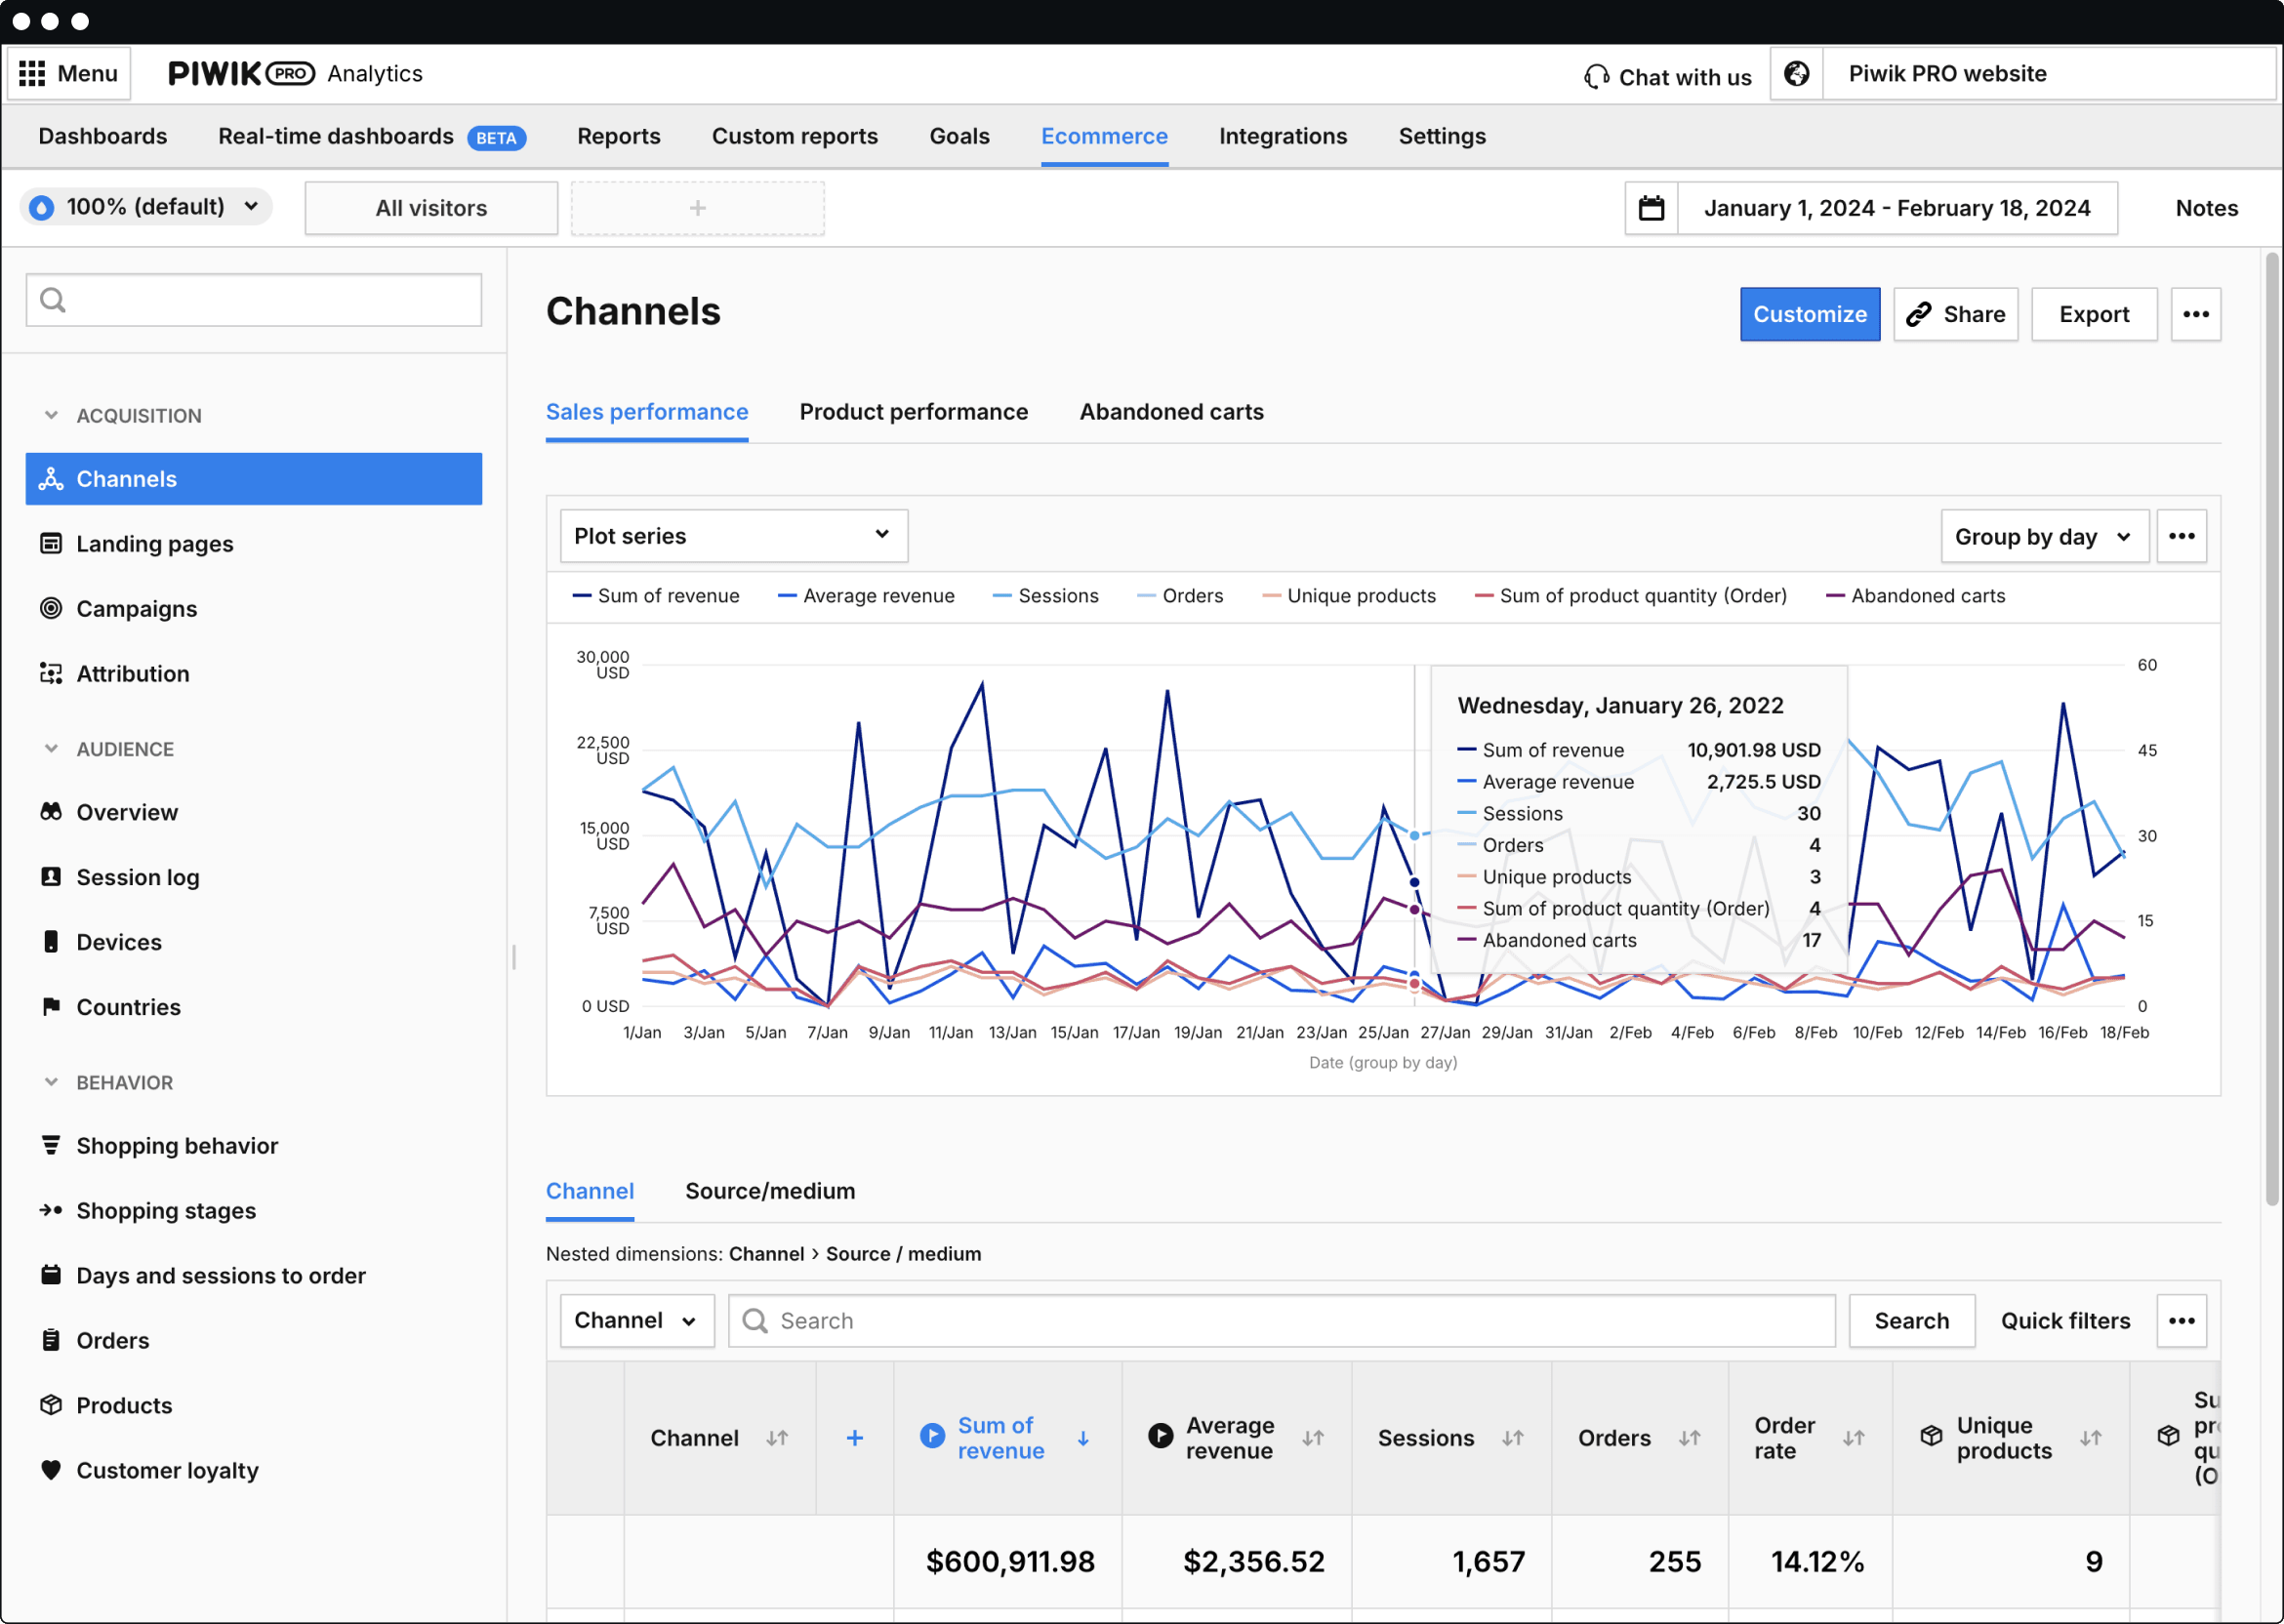Toggle Orders series in chart legend
Screen dimensions: 2284x1624
[1179, 596]
